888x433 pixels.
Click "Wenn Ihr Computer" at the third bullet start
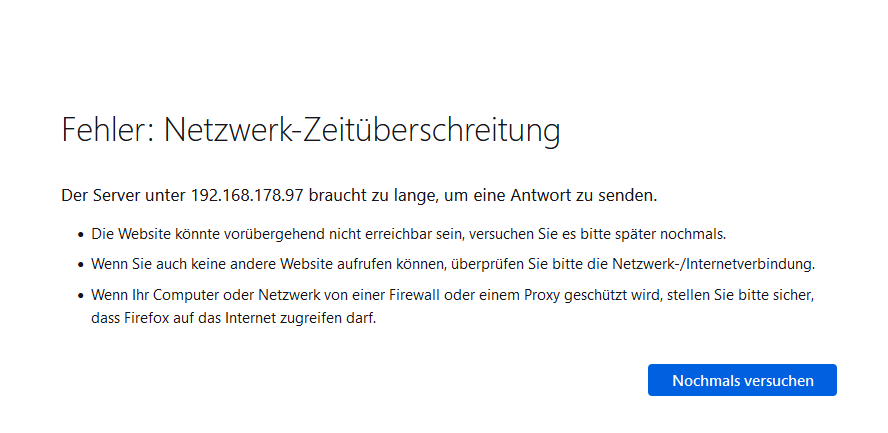click(146, 295)
